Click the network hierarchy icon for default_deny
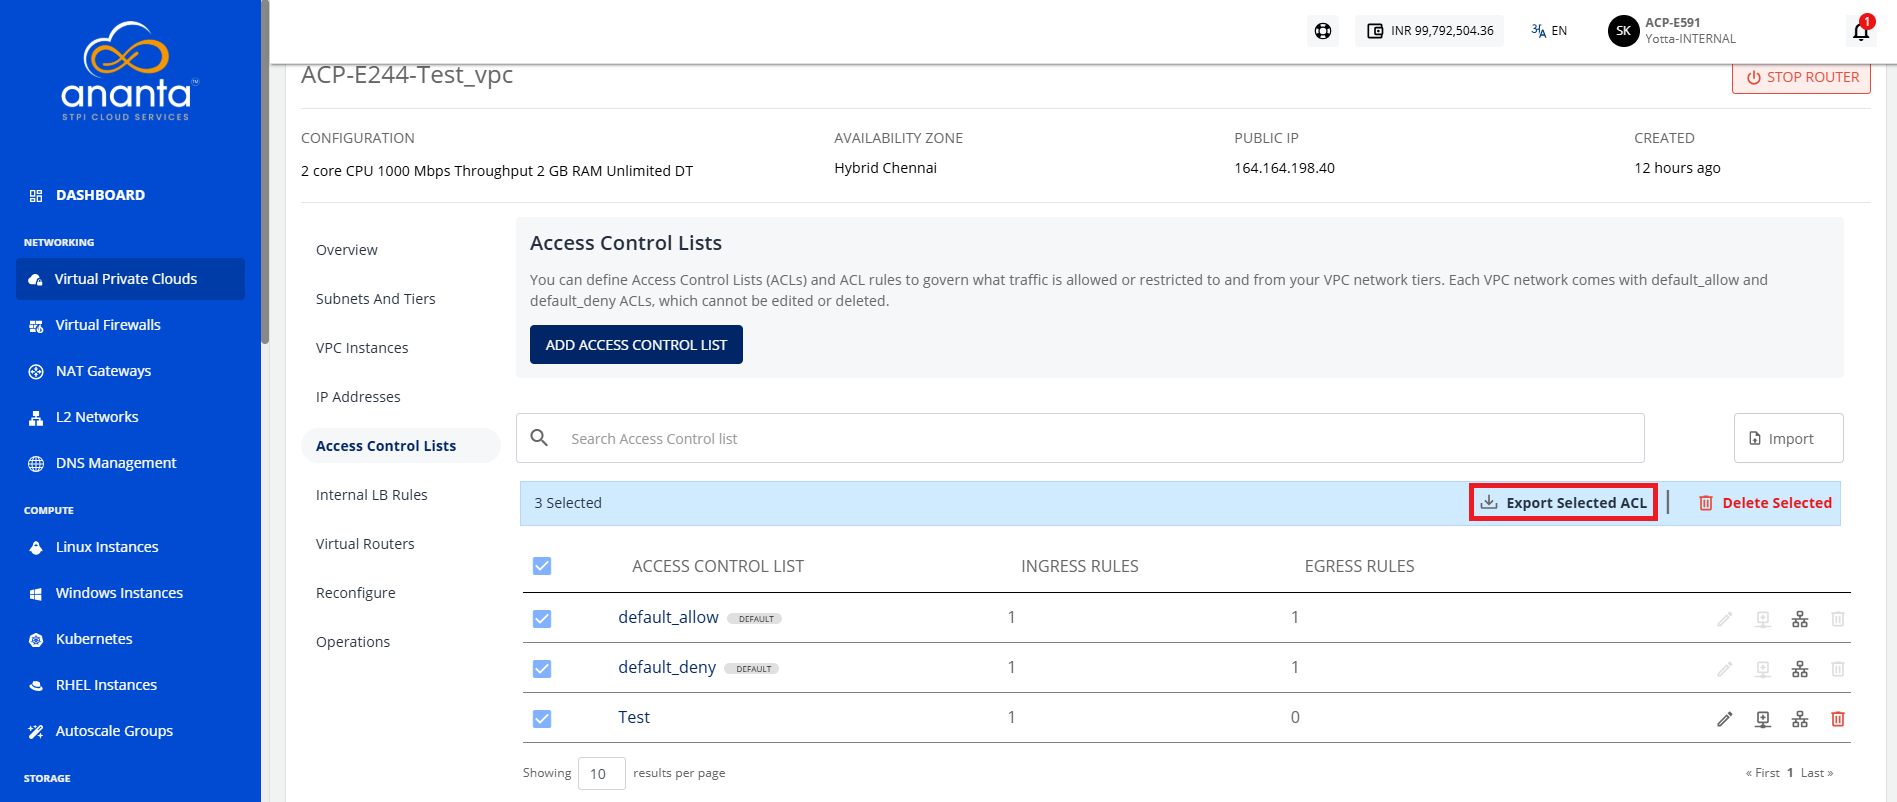Image resolution: width=1897 pixels, height=802 pixels. 1800,669
